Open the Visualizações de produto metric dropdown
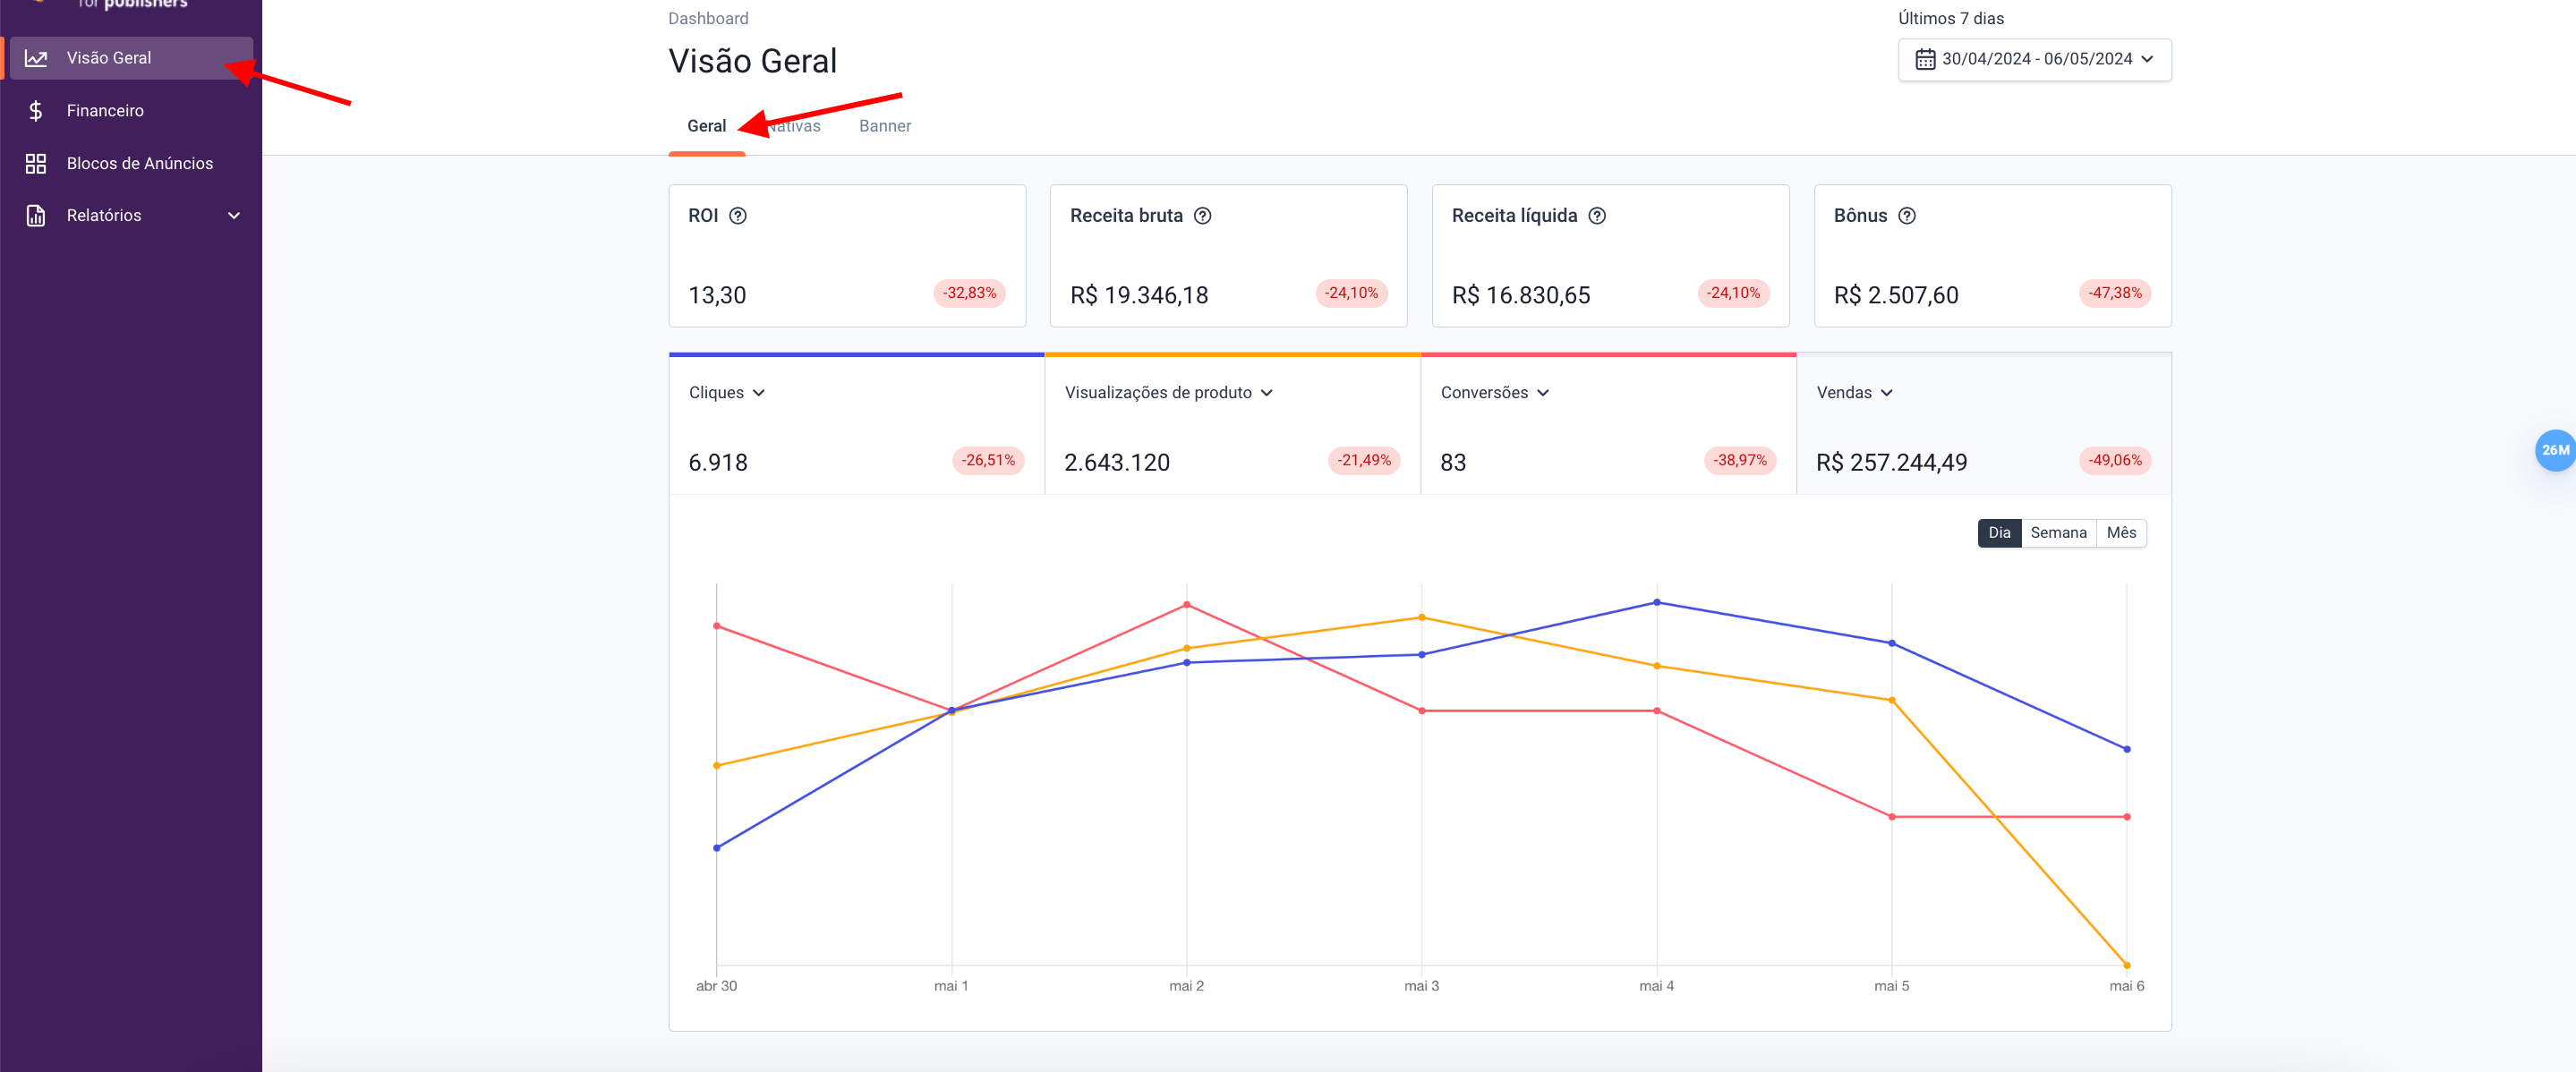Image resolution: width=2576 pixels, height=1072 pixels. (1168, 393)
